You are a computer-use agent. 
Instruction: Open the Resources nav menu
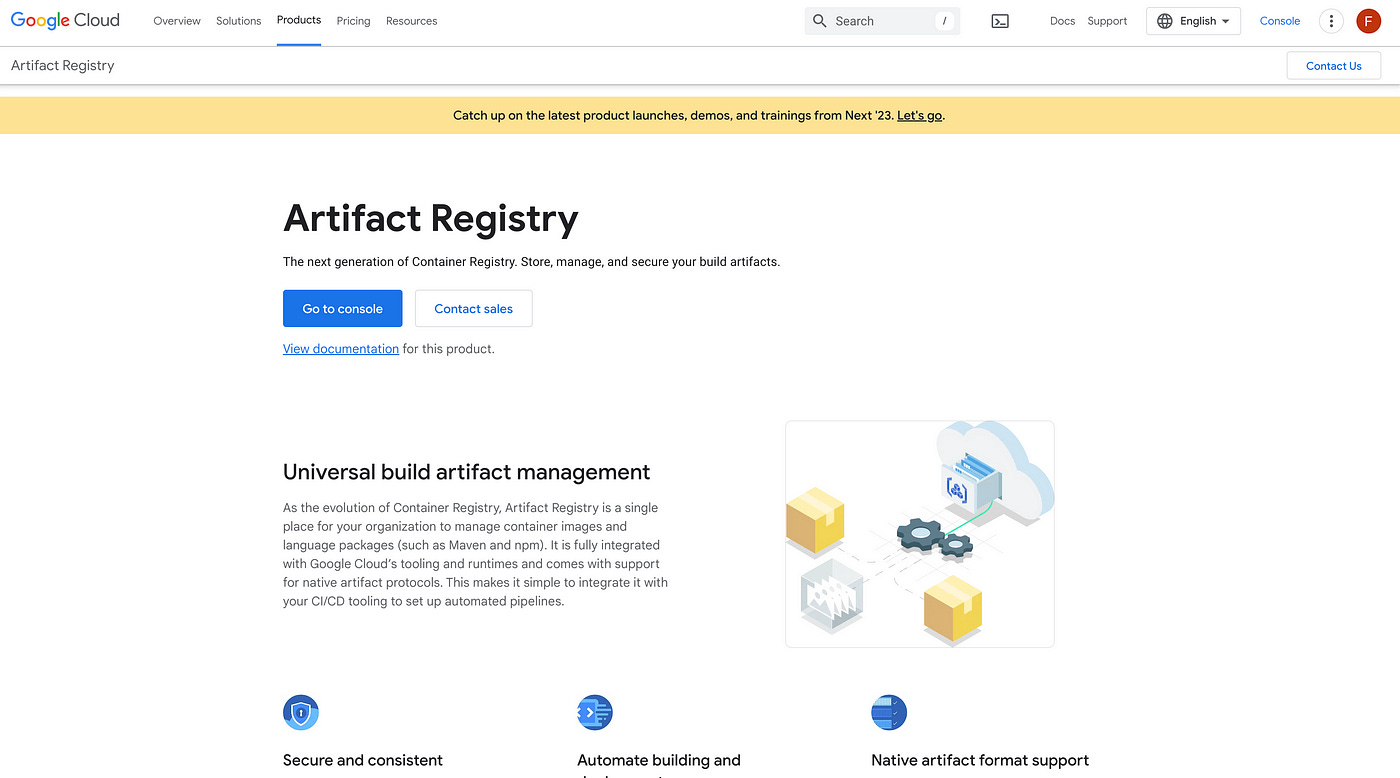(x=412, y=21)
